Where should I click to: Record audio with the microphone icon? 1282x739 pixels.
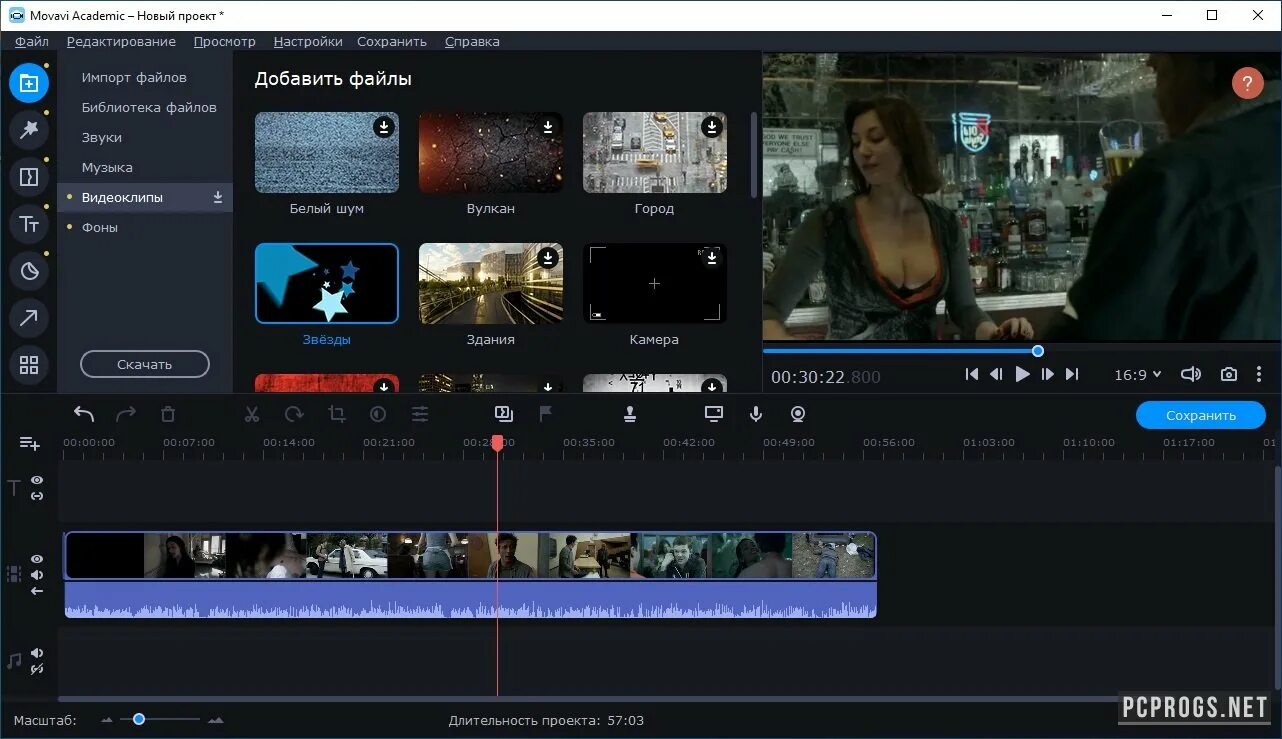(756, 414)
